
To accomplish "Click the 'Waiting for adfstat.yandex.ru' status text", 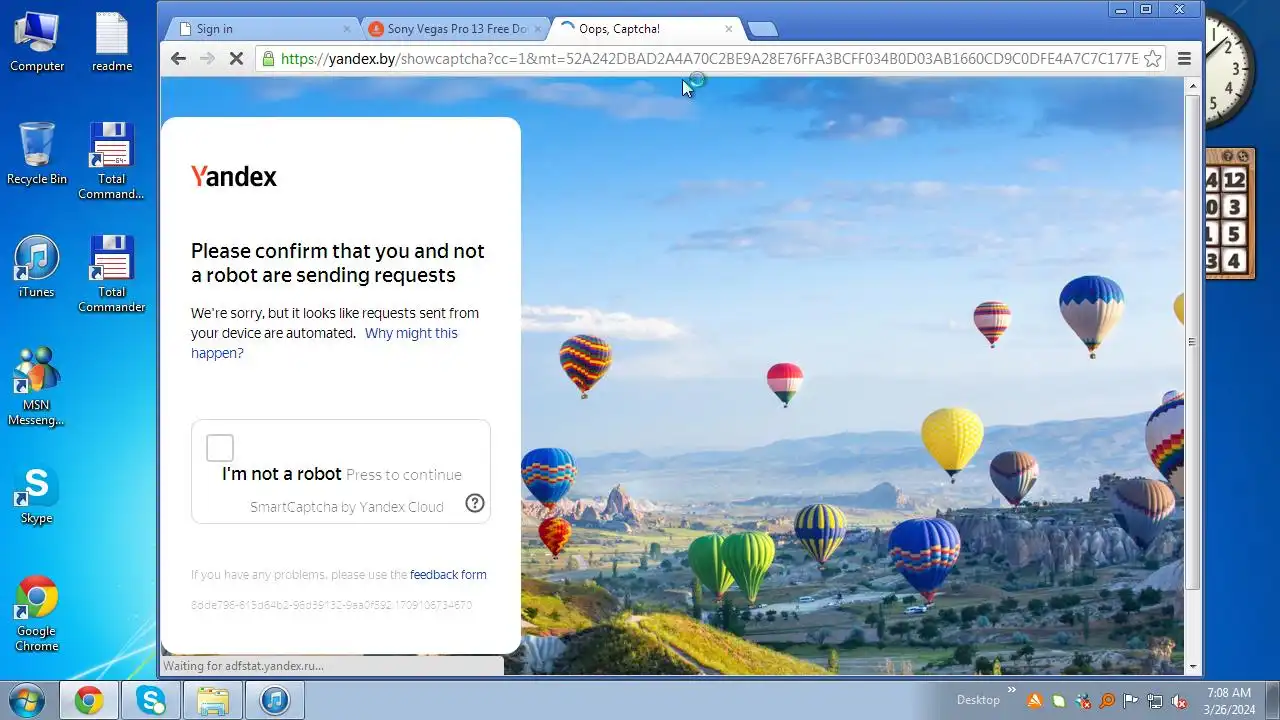I will tap(243, 666).
